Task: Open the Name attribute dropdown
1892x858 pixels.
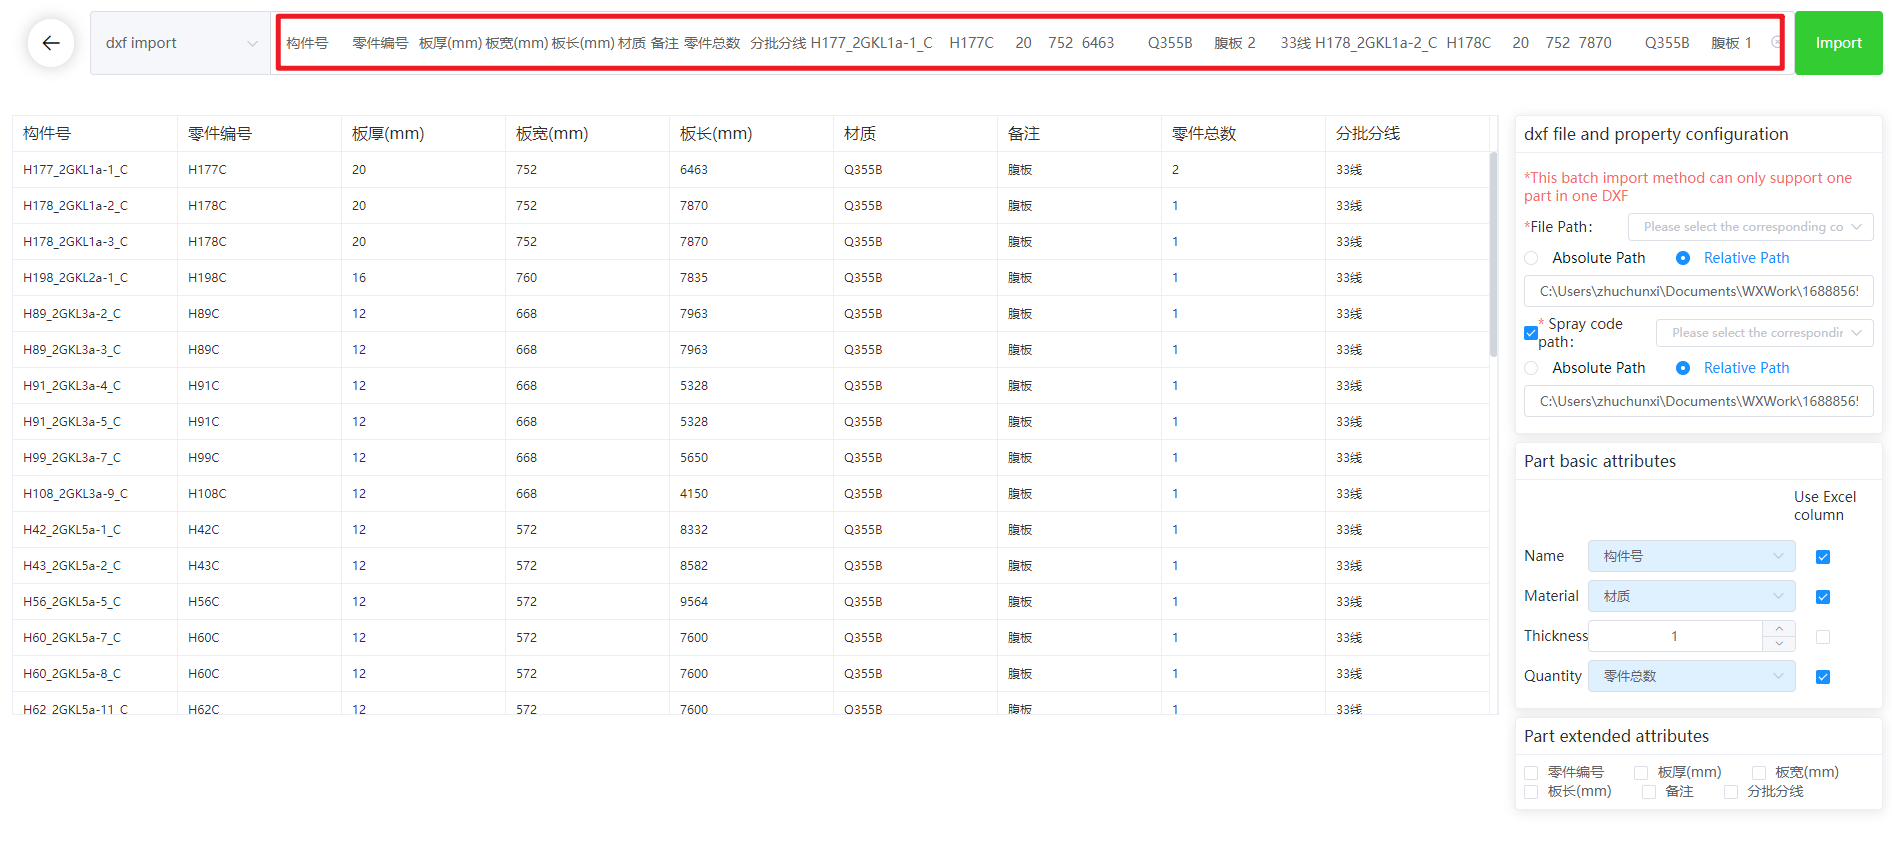Action: [1691, 556]
